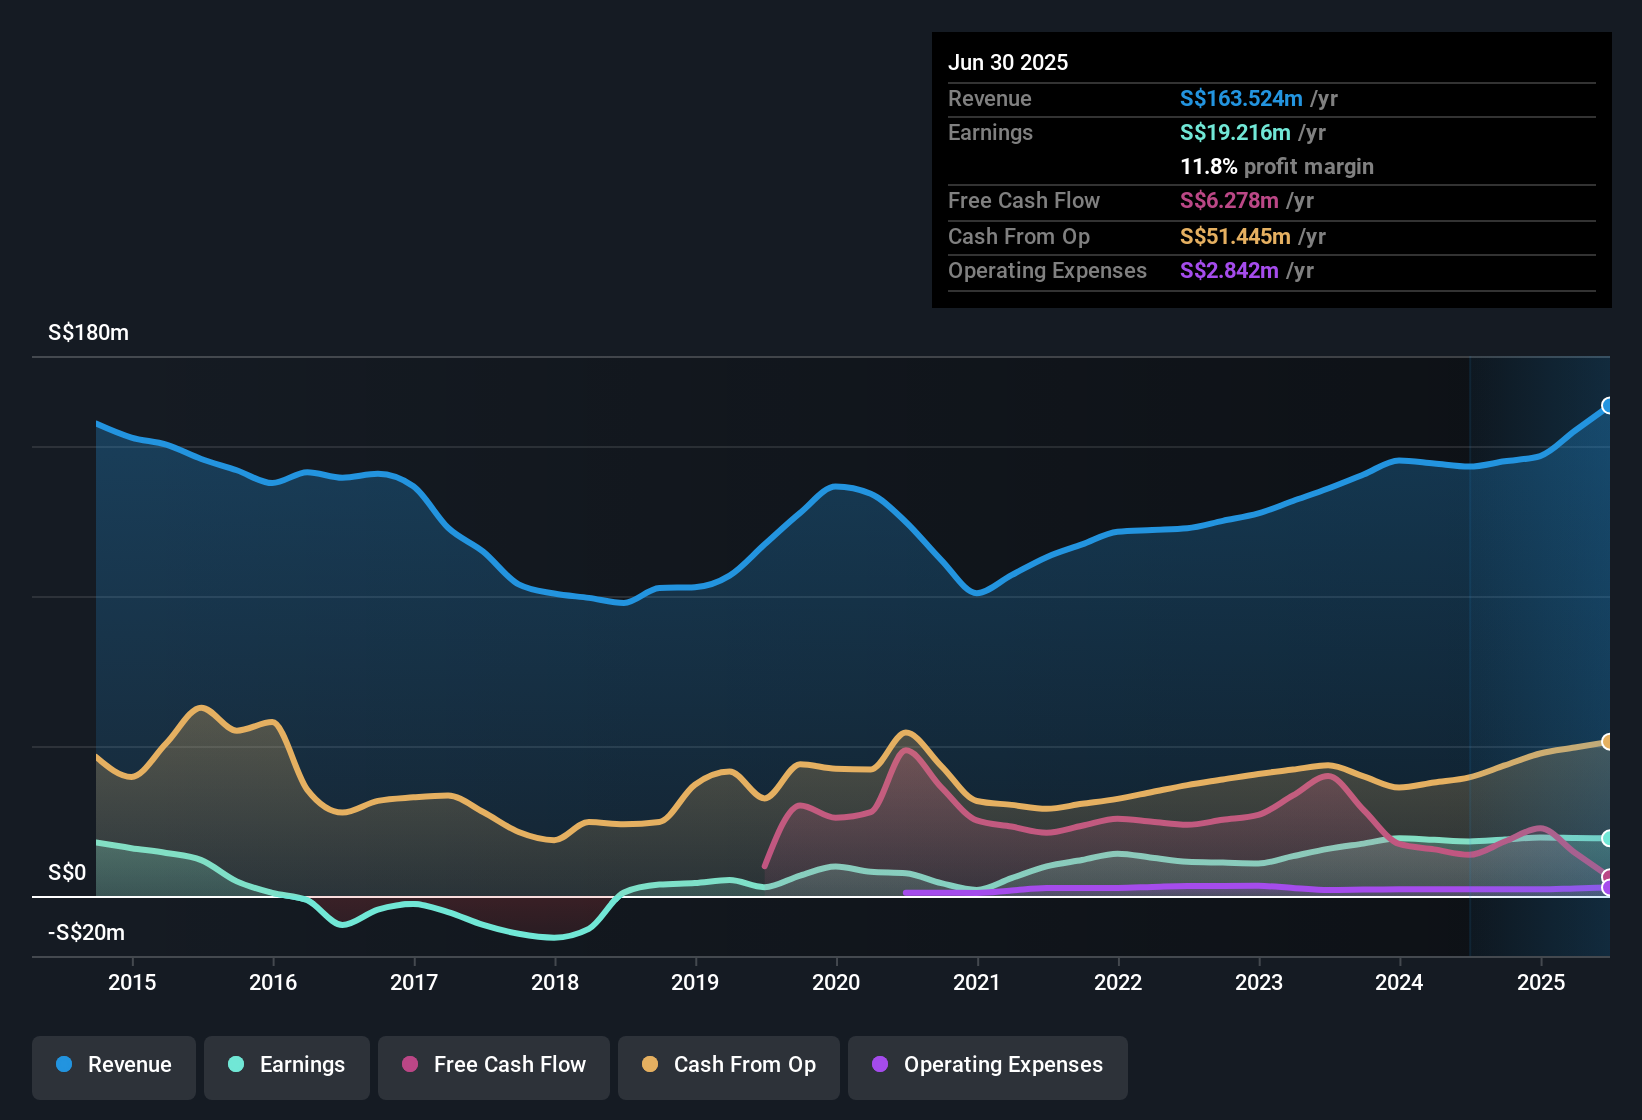Select the Revenue endpoint marker on chart
This screenshot has width=1642, height=1120.
coord(1608,405)
